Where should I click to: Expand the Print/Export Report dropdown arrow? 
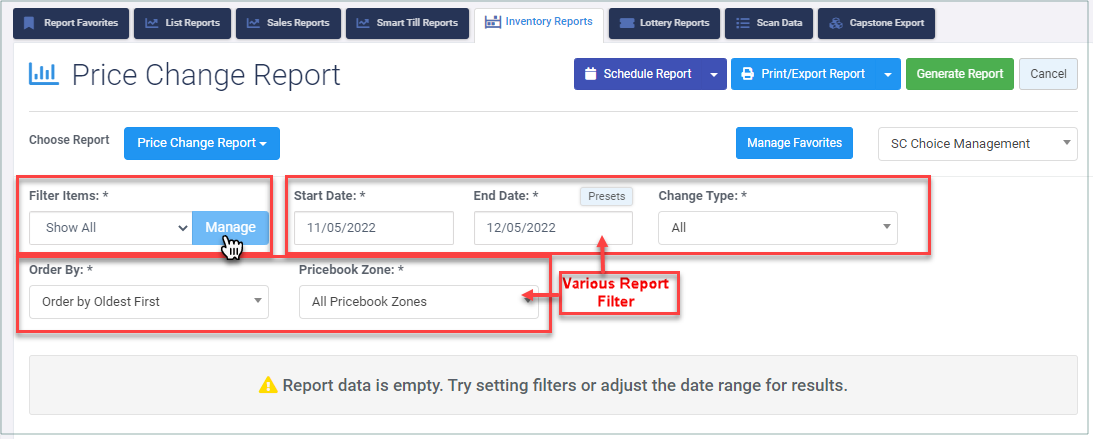[888, 74]
